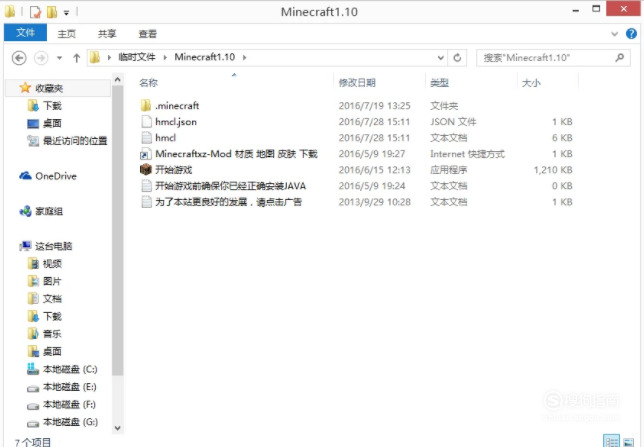Open the recent locations dropdown arrow
The width and height of the screenshot is (644, 447).
pyautogui.click(x=60, y=58)
